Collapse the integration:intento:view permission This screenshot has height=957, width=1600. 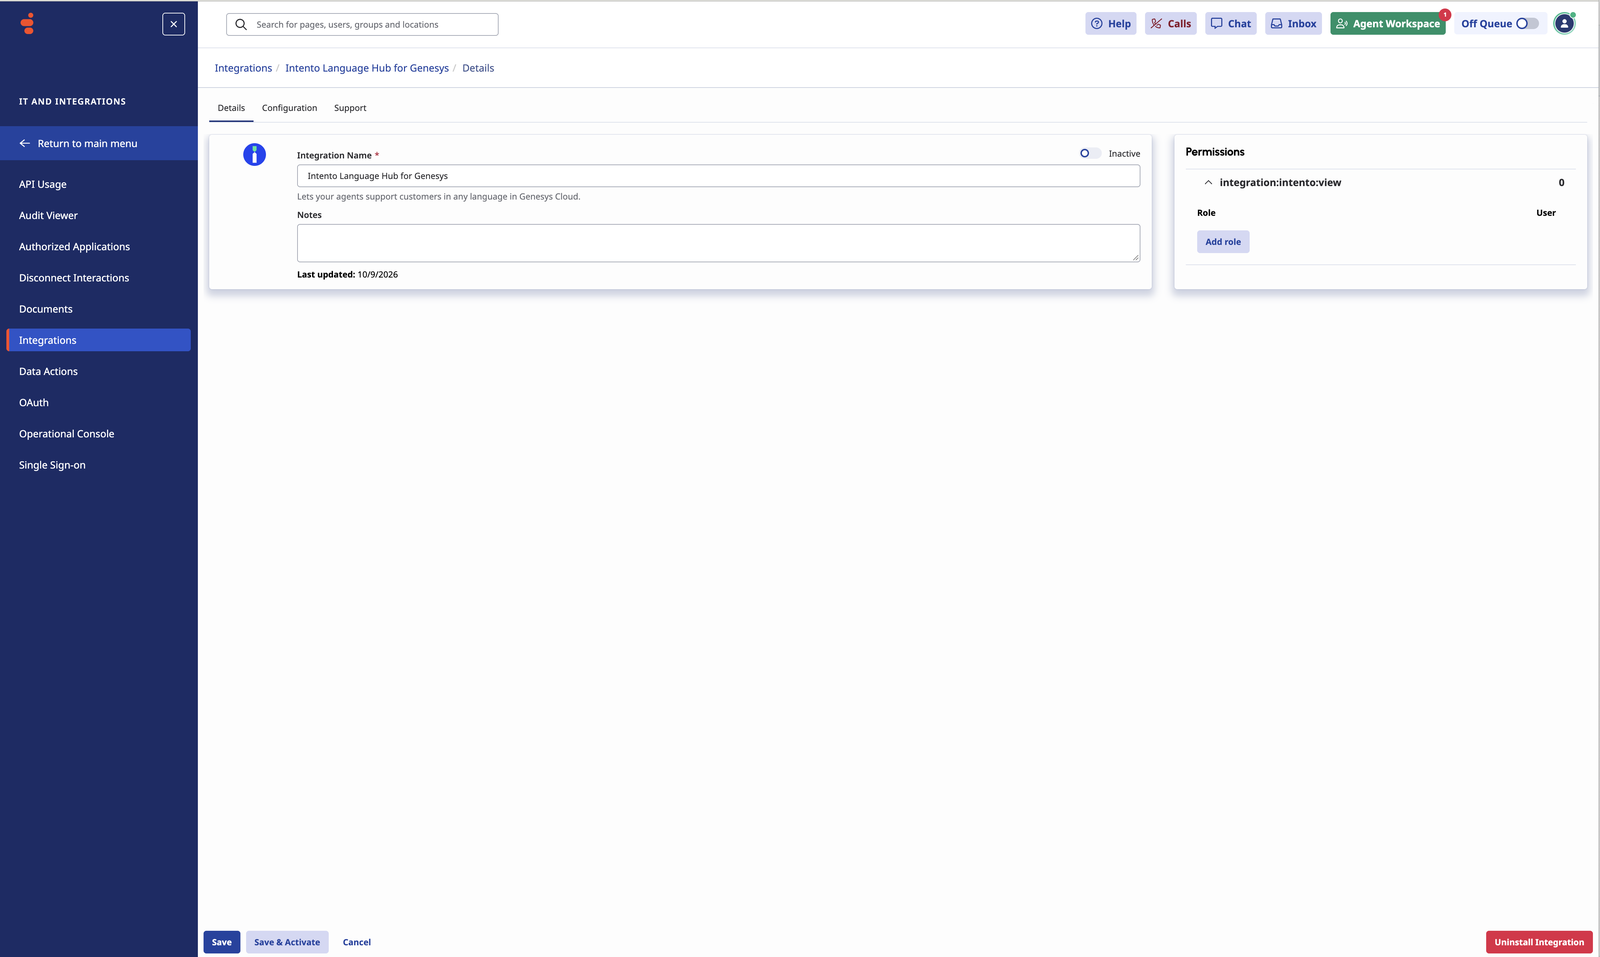[1208, 183]
